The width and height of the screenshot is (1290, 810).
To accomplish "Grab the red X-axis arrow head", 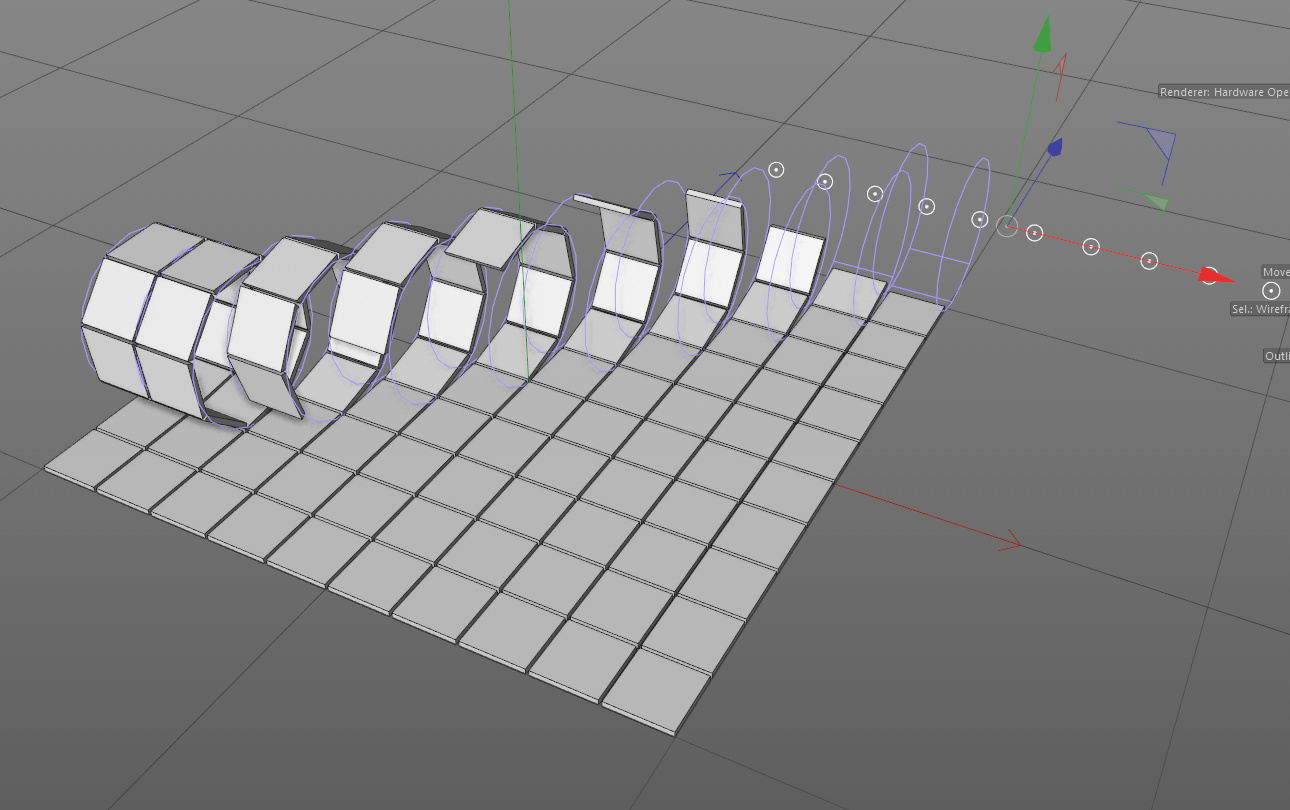I will point(1216,275).
